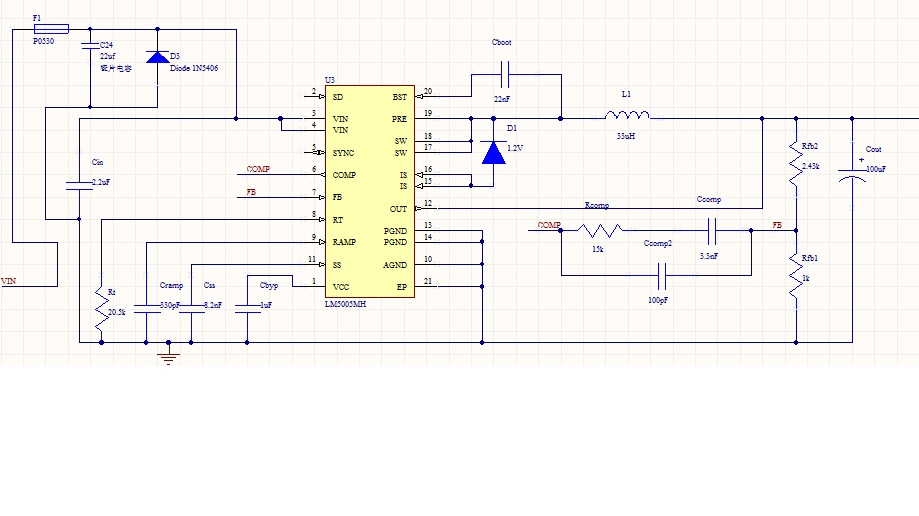Select the ground symbol
The height and width of the screenshot is (516, 919).
point(169,354)
